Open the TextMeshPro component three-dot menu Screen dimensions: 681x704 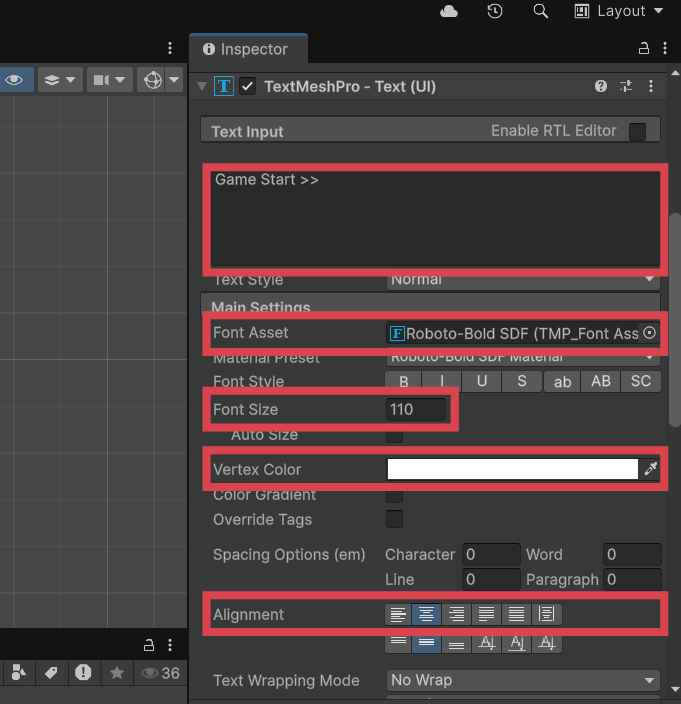click(x=651, y=87)
